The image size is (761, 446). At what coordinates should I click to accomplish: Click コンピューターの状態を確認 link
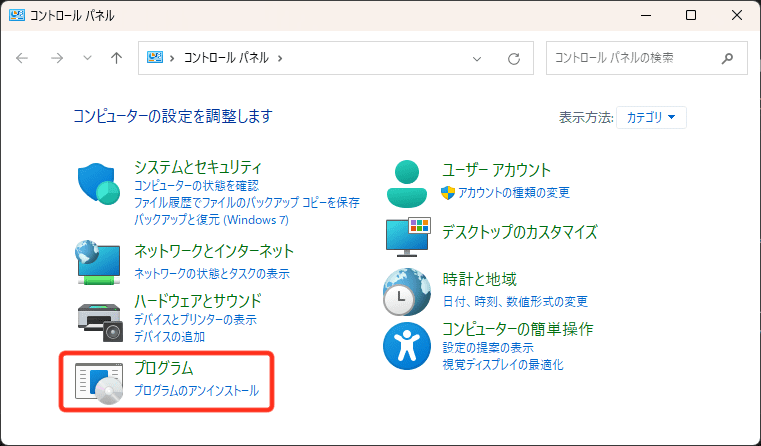pyautogui.click(x=196, y=185)
